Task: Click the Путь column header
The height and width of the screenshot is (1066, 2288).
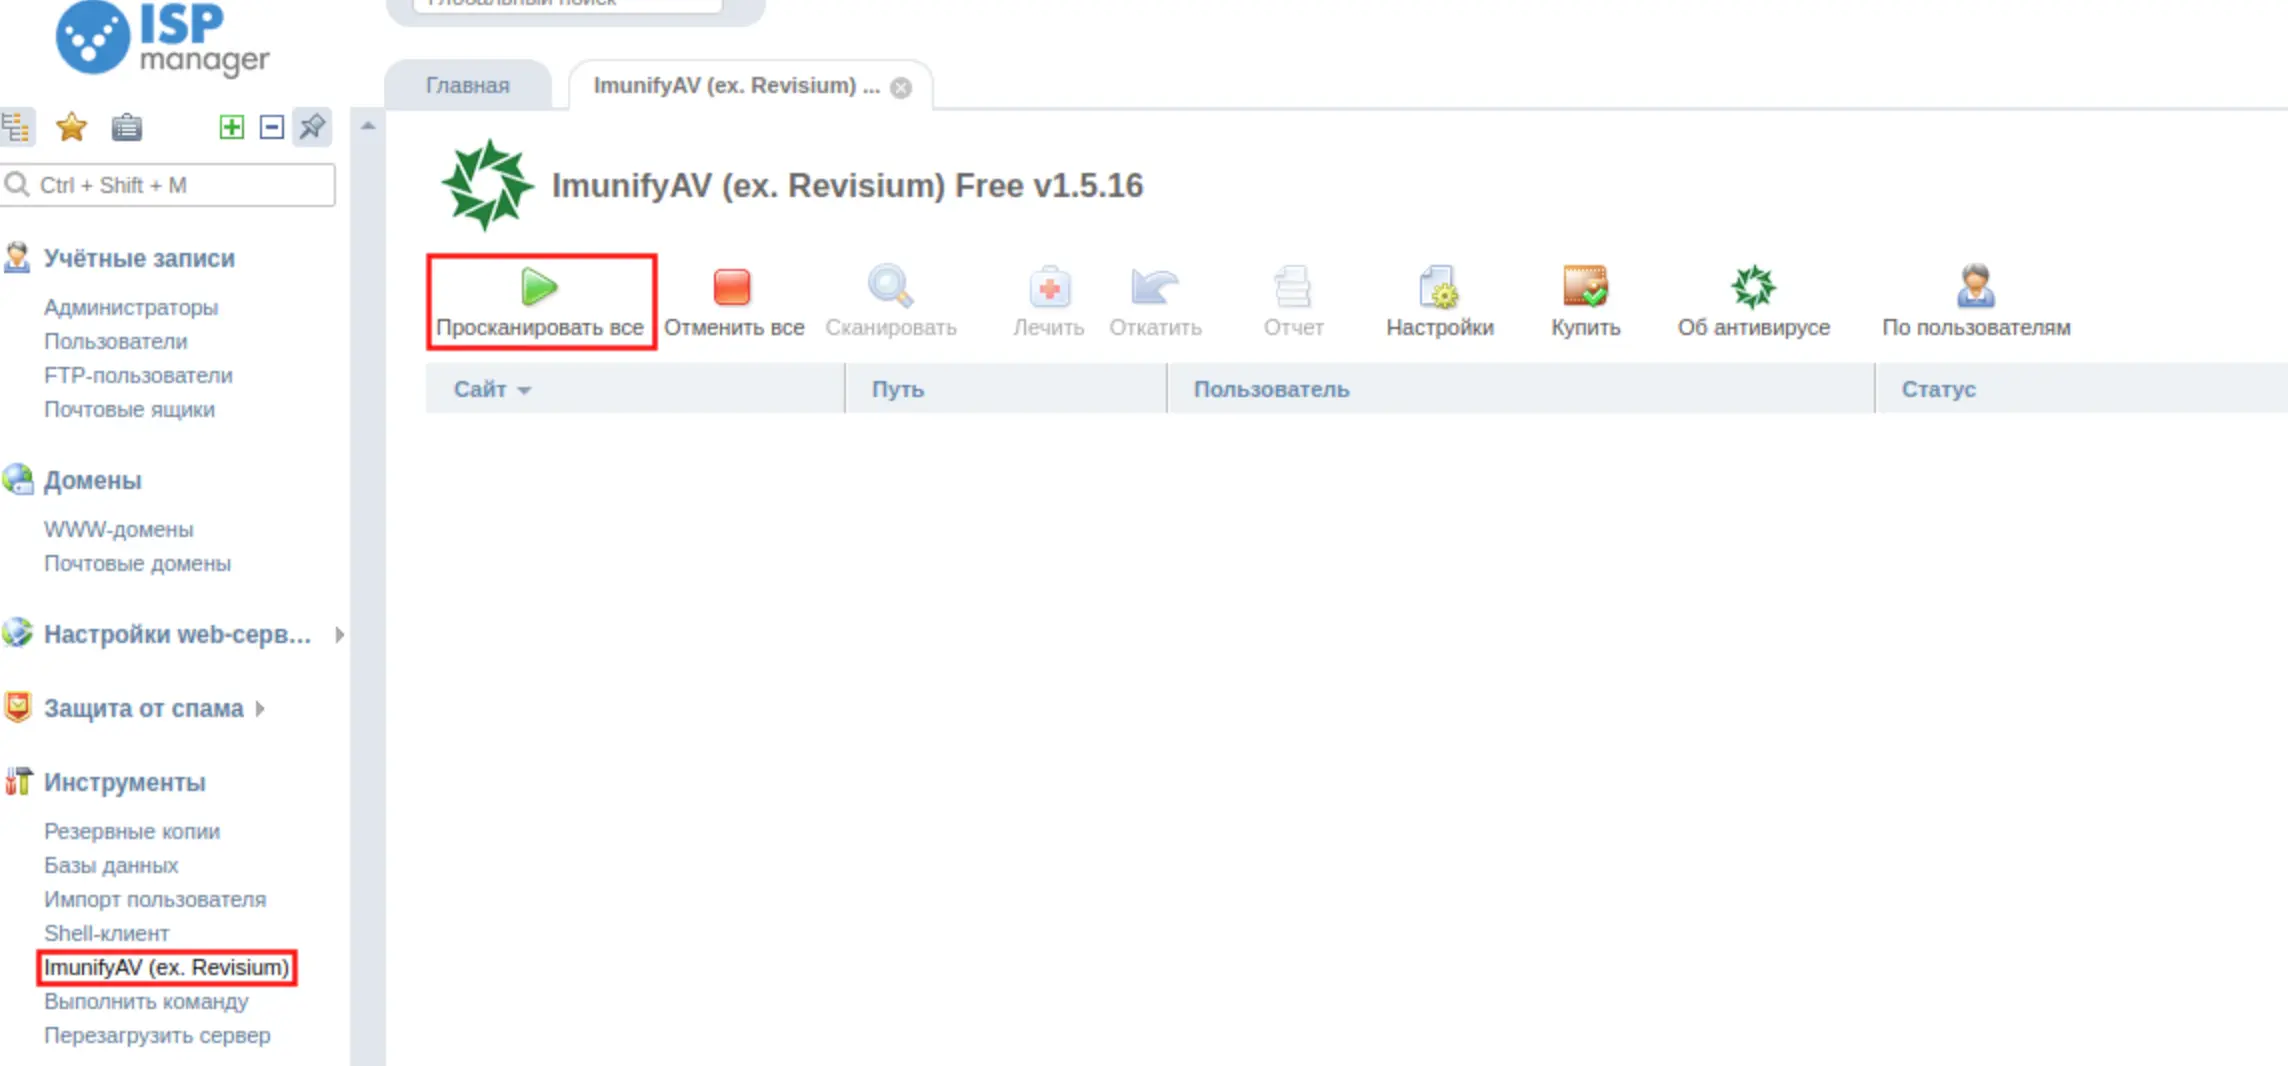Action: coord(1006,389)
